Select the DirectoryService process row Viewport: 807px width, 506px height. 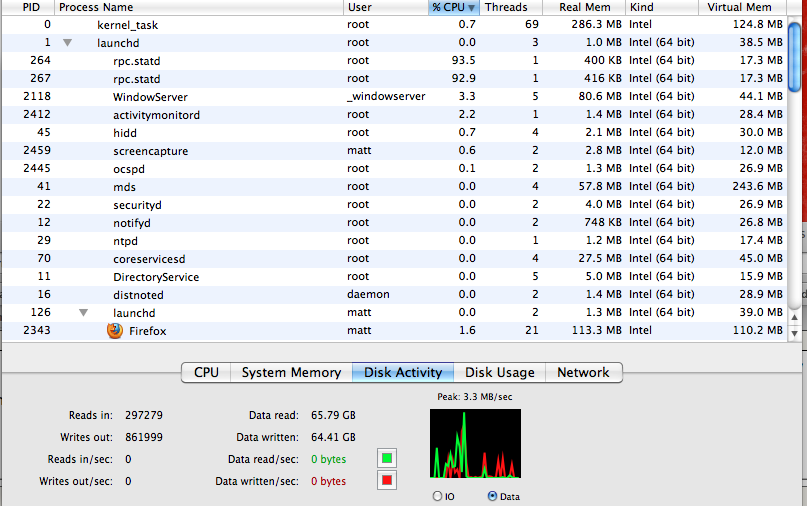(x=394, y=277)
